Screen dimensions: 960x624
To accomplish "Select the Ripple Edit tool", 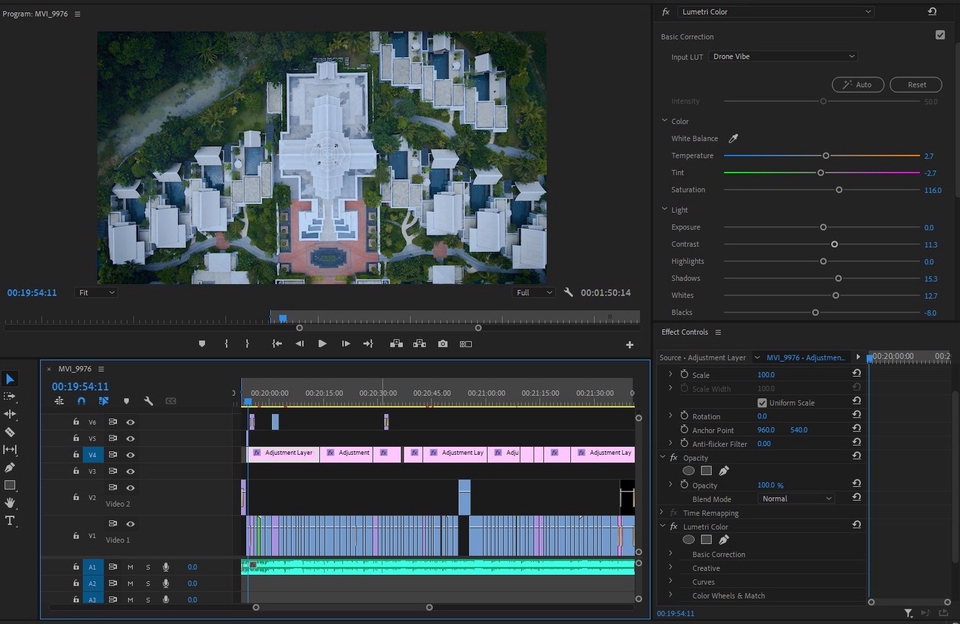I will [10, 414].
